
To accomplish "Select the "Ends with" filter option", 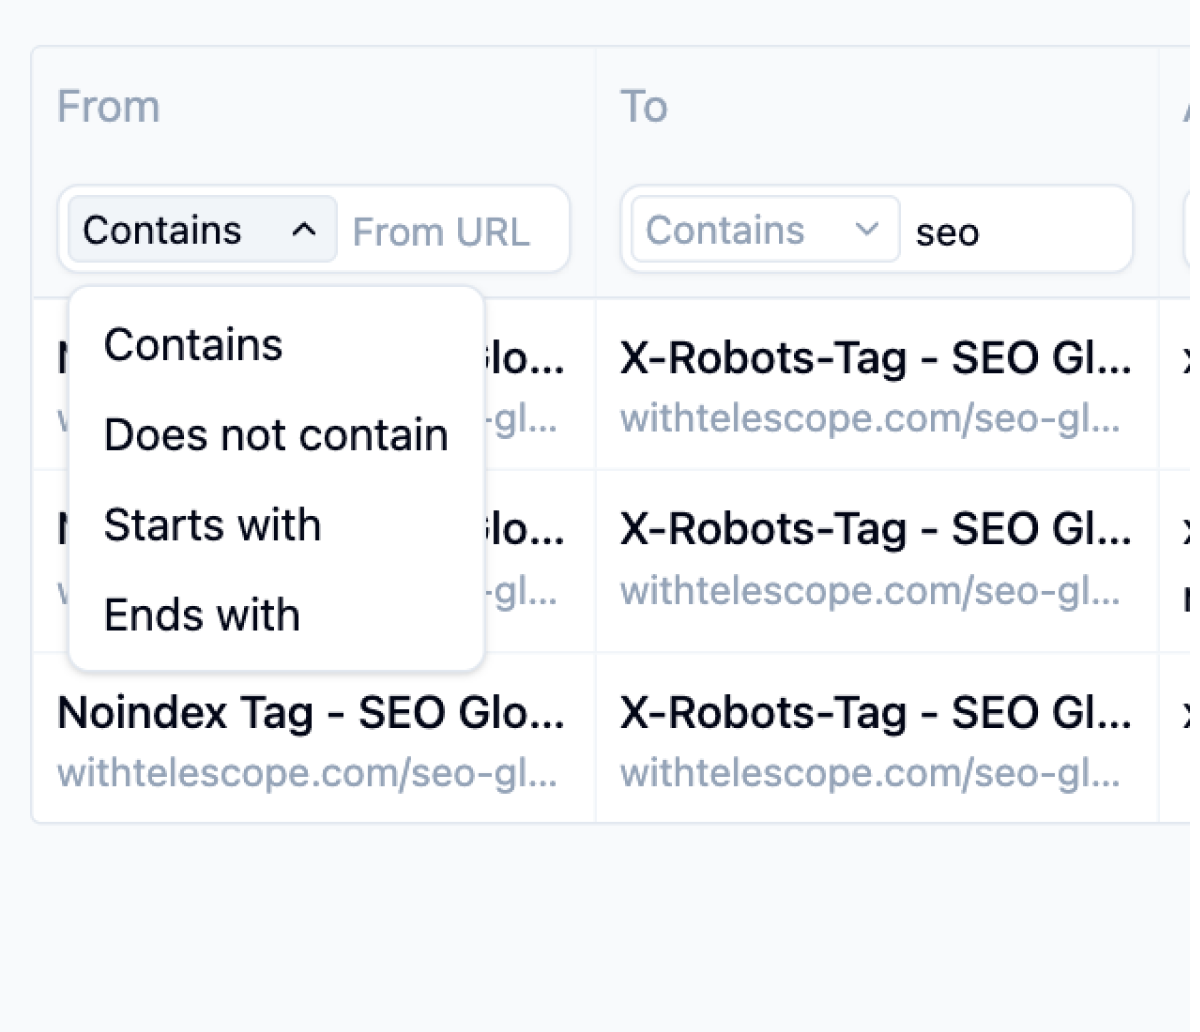I will point(202,615).
